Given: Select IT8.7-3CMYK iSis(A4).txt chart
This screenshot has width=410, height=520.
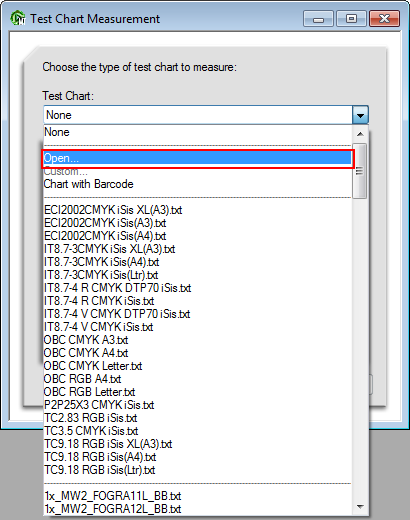Looking at the screenshot, I should [x=198, y=262].
